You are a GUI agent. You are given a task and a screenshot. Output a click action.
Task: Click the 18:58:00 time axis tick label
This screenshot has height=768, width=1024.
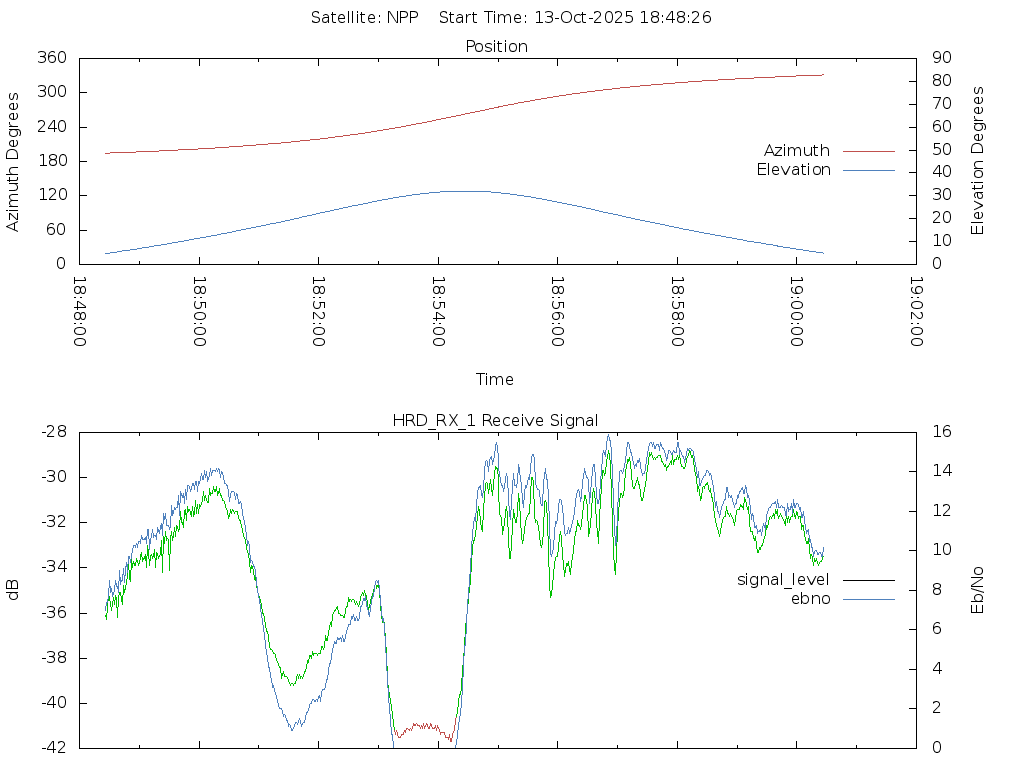point(677,312)
